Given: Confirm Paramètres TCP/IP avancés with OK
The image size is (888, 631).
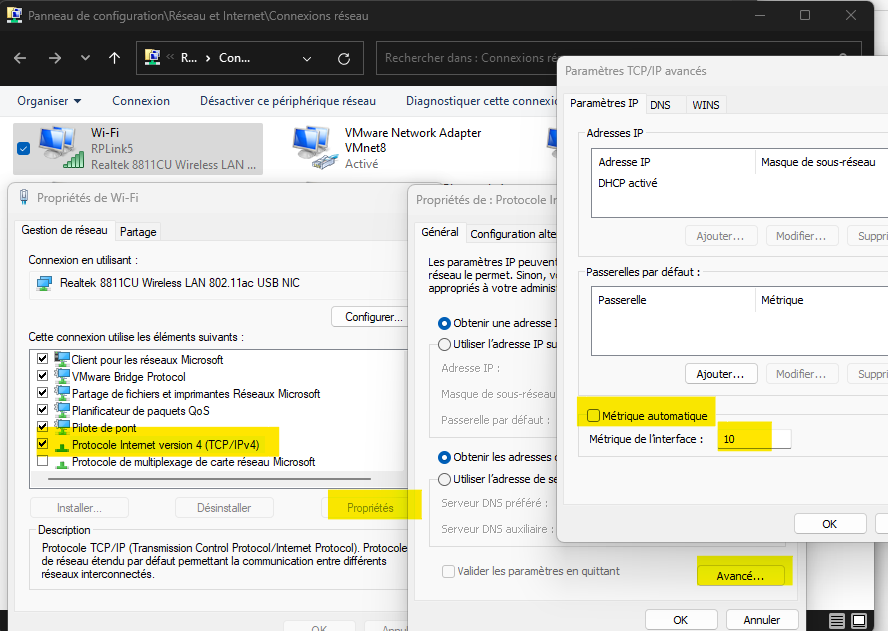Looking at the screenshot, I should tap(830, 524).
